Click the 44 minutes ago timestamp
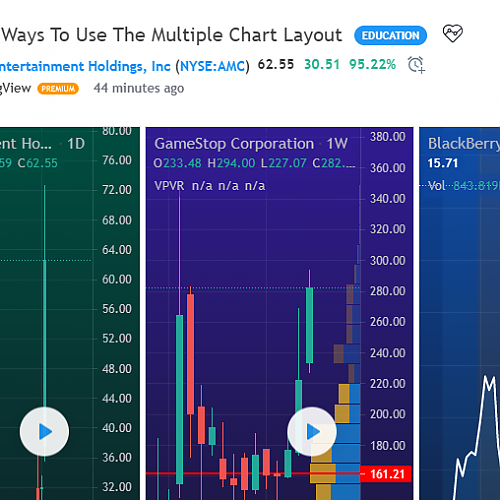The image size is (500, 500). [139, 88]
